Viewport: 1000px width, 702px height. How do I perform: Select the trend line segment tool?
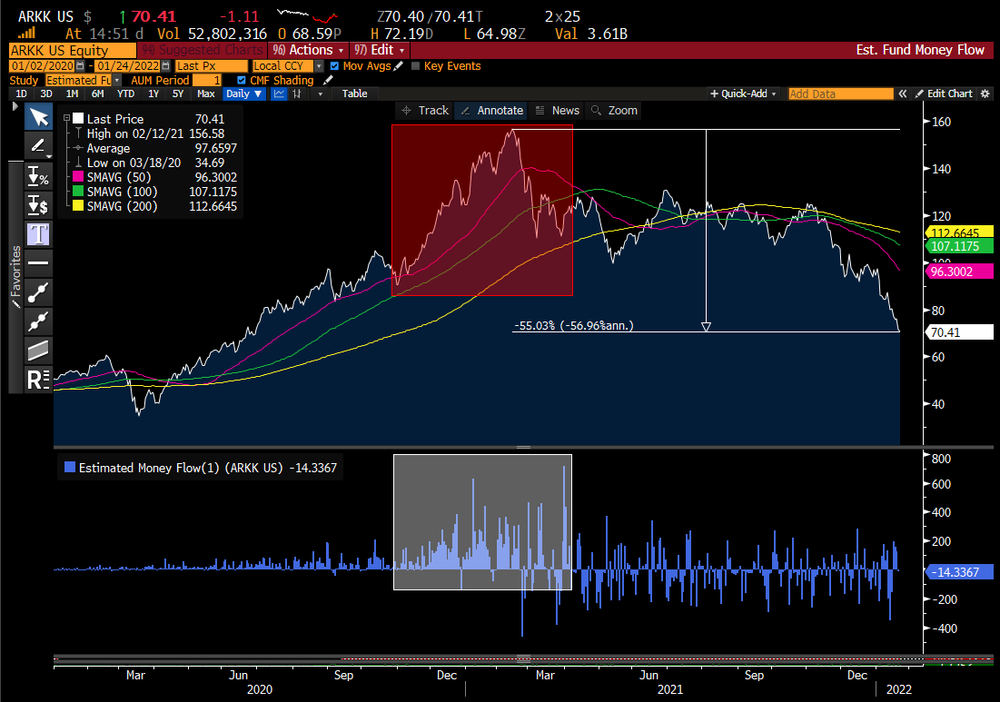tap(38, 292)
